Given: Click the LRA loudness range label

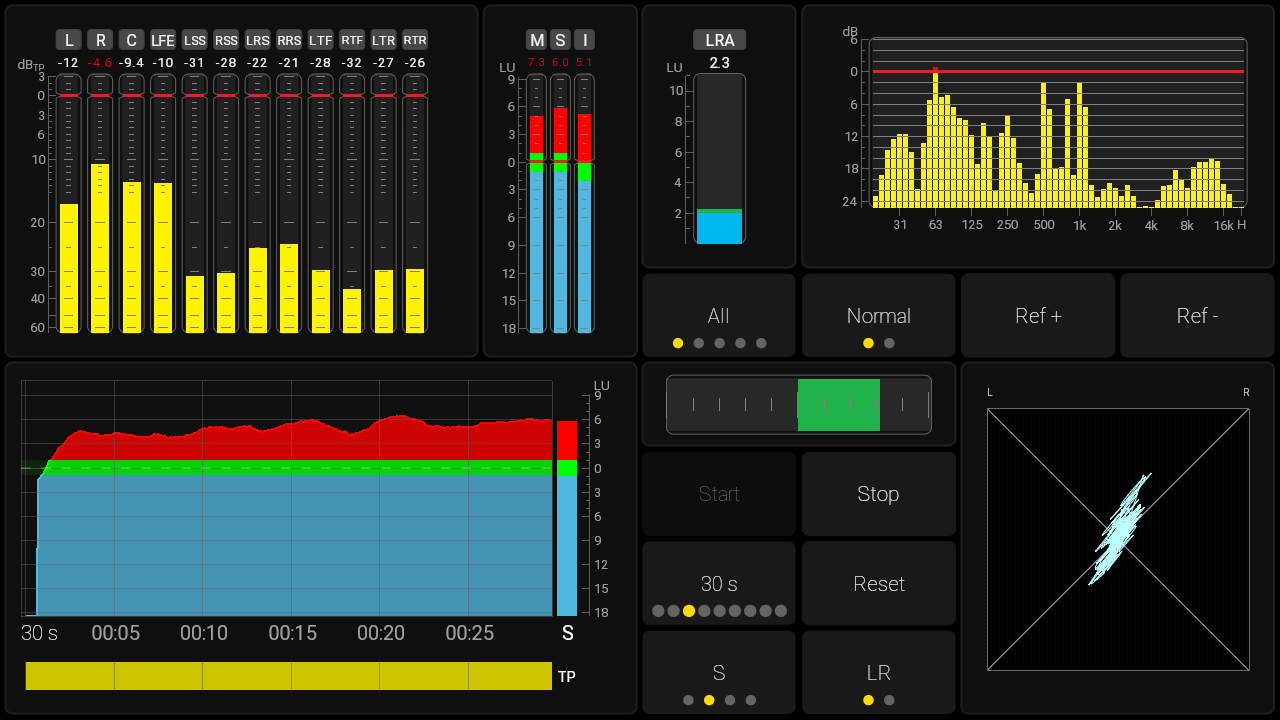Looking at the screenshot, I should point(719,40).
